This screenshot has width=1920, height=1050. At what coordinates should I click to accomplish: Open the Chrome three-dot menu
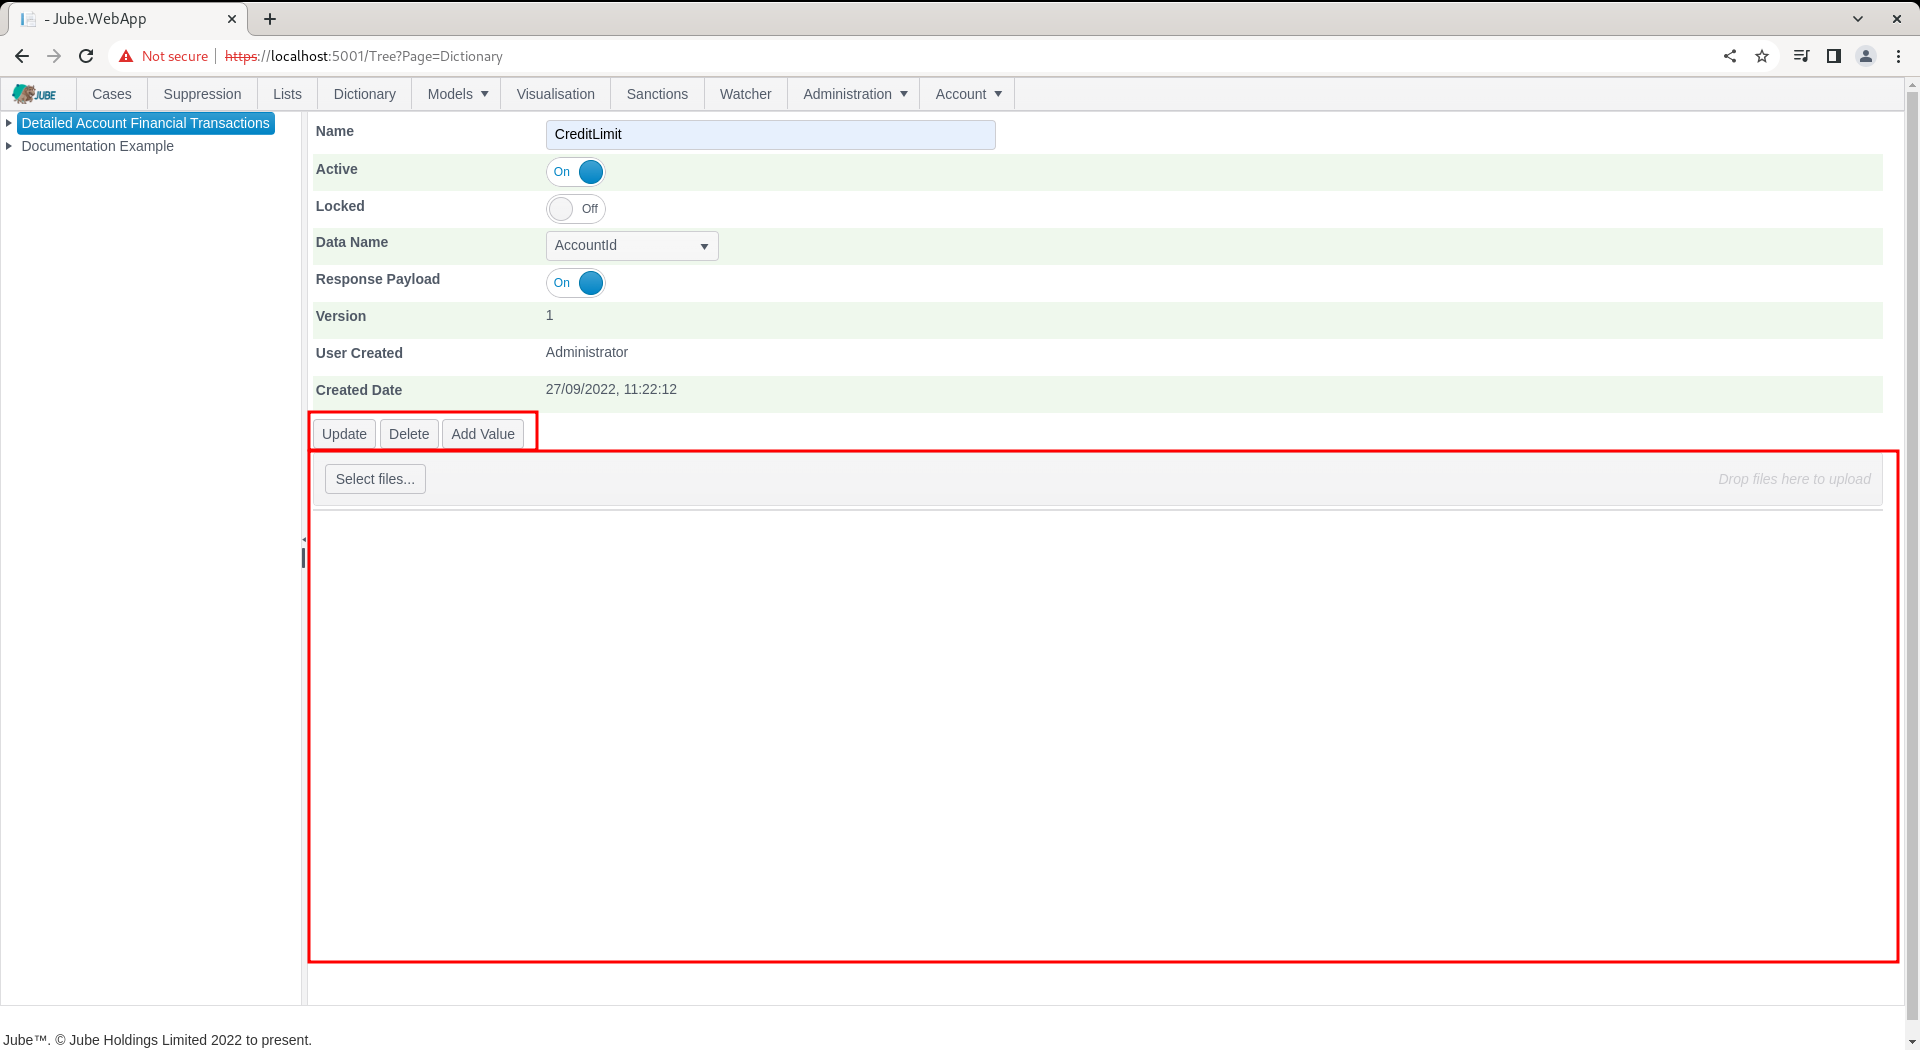pyautogui.click(x=1898, y=56)
